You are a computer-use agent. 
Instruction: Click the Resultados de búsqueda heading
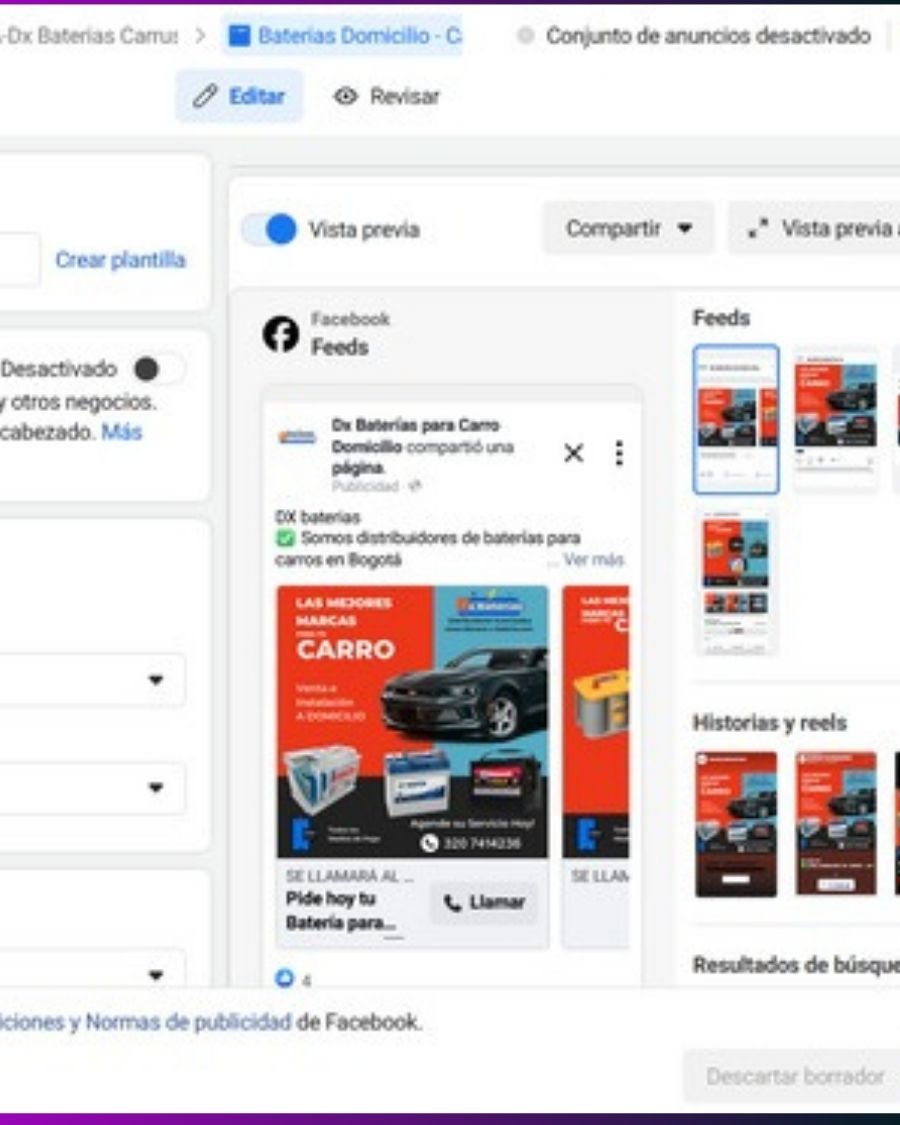coord(796,965)
